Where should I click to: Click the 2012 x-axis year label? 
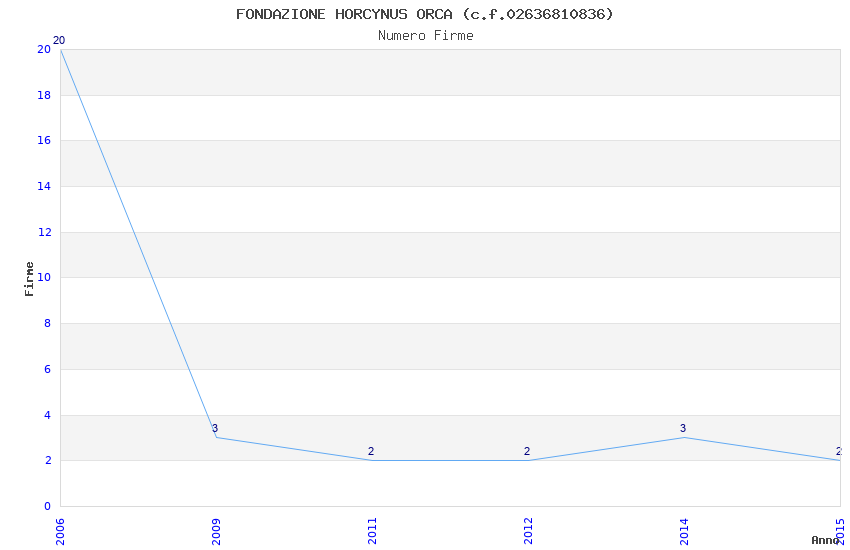pos(529,532)
